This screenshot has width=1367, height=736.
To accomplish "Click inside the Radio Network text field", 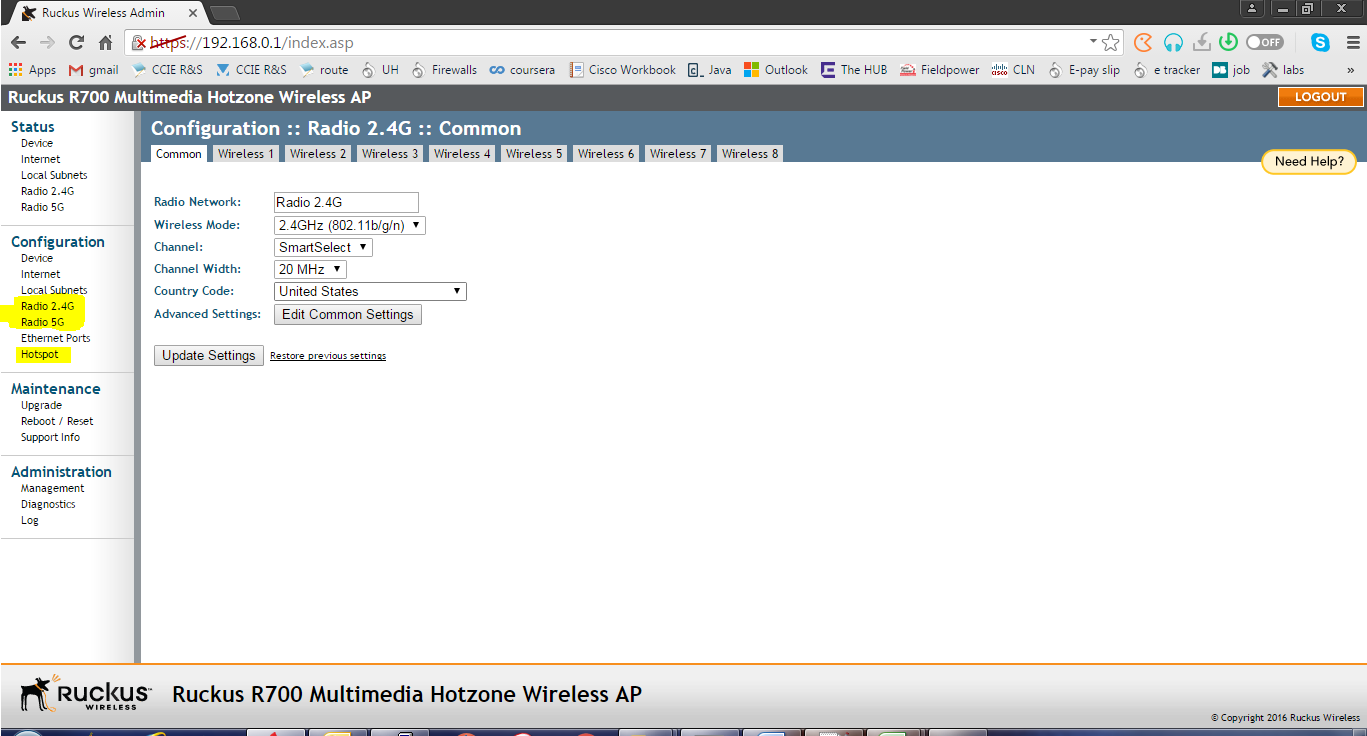I will (346, 202).
